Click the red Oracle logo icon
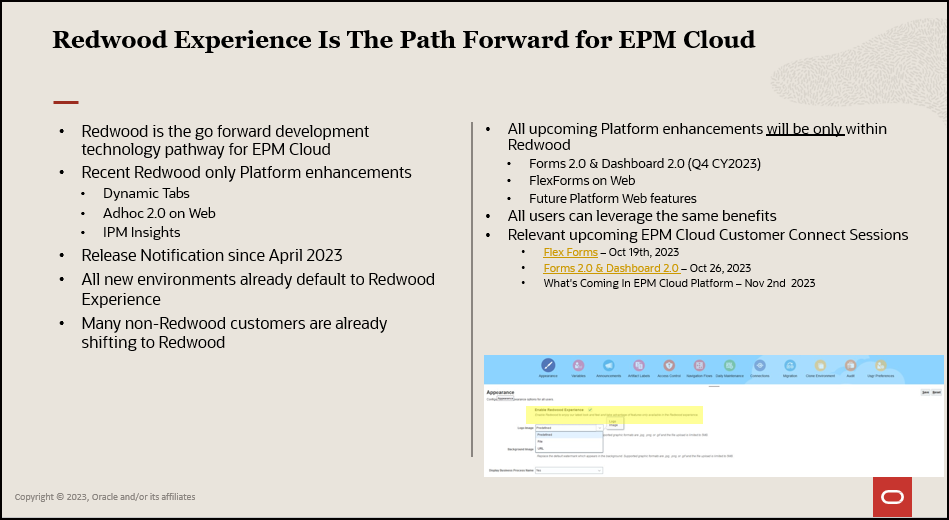The width and height of the screenshot is (949, 520). [892, 497]
